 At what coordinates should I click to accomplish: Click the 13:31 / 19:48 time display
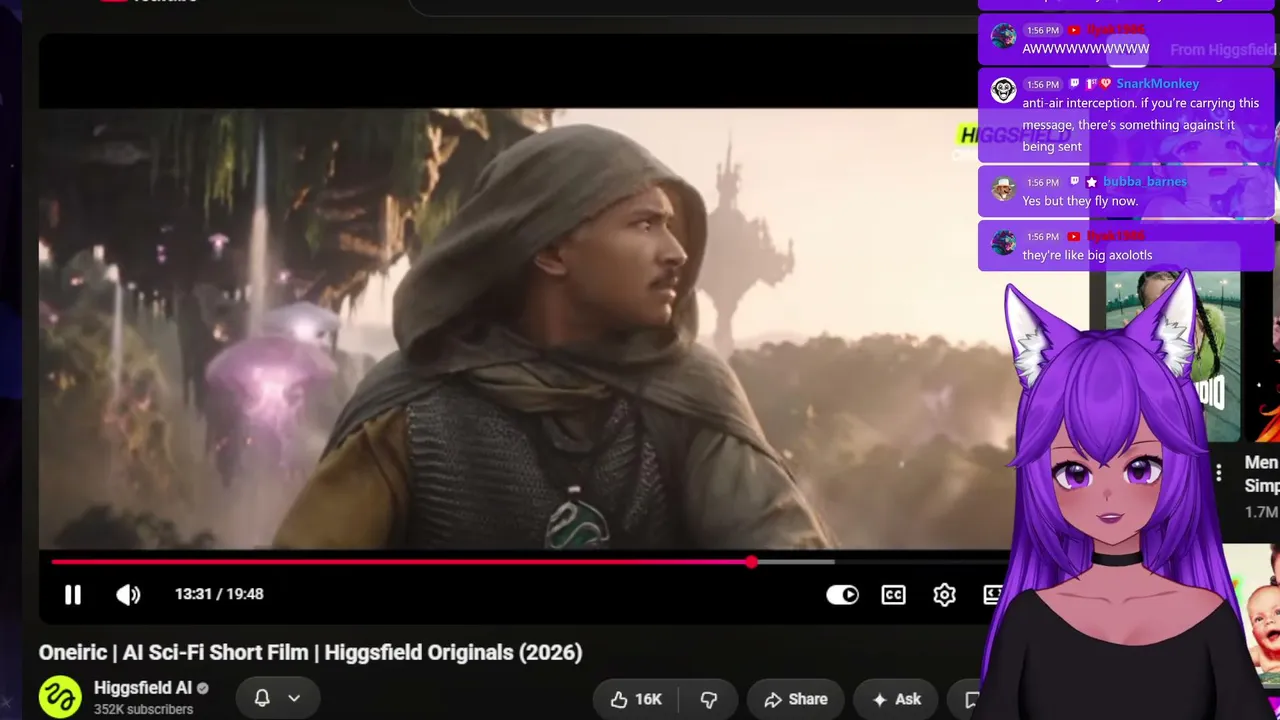coord(219,594)
